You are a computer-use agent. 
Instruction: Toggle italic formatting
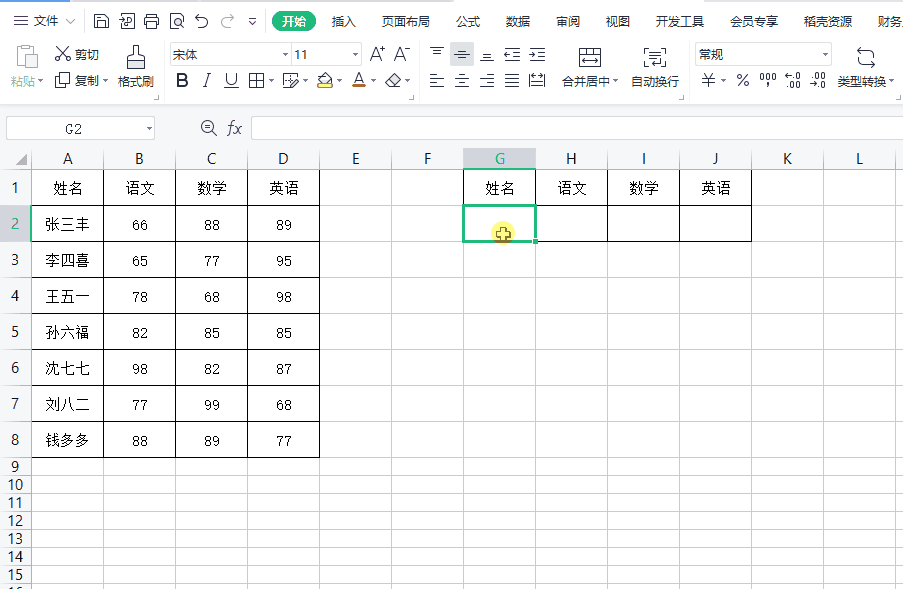[x=206, y=81]
